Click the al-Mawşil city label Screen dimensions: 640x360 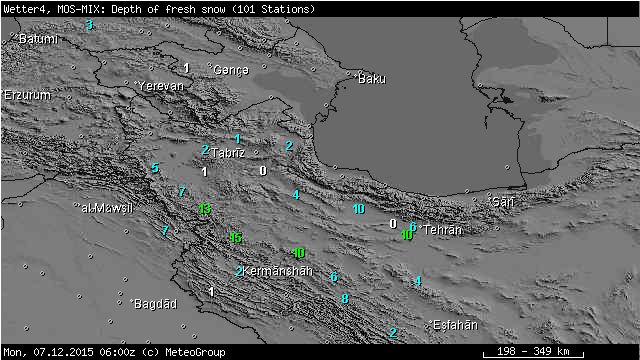pyautogui.click(x=107, y=208)
